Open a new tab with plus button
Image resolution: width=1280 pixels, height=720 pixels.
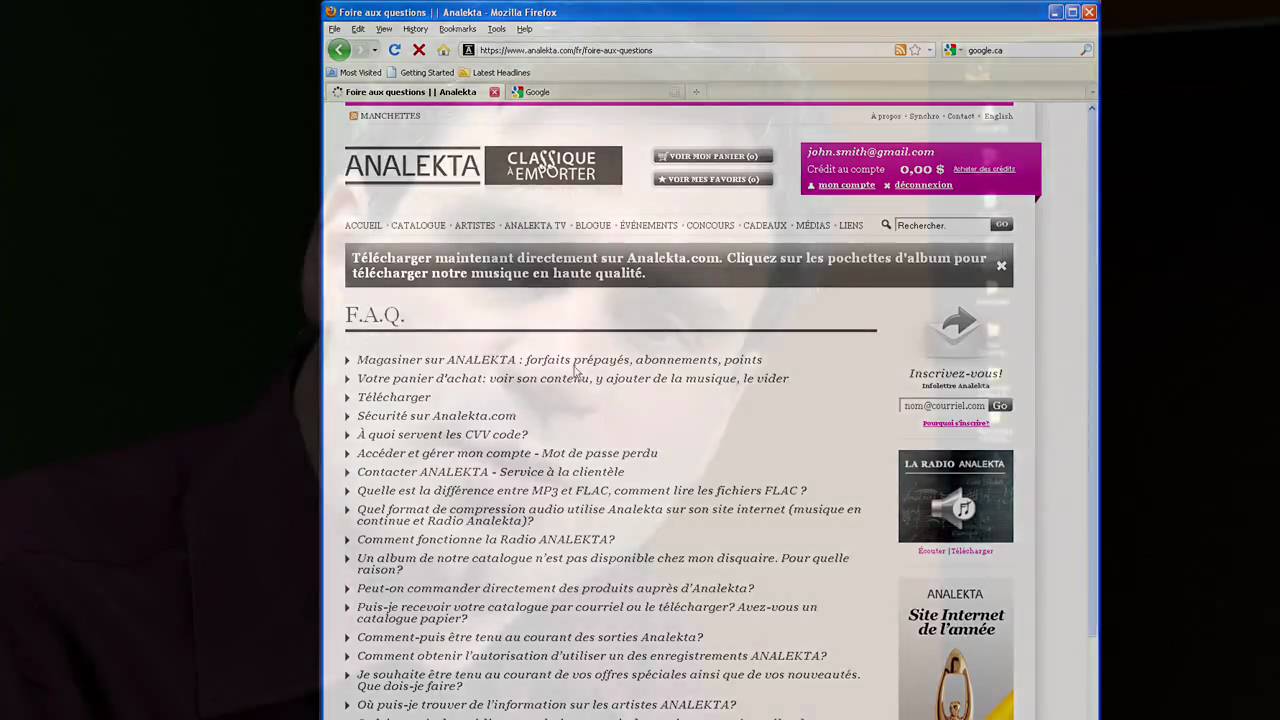pyautogui.click(x=696, y=92)
